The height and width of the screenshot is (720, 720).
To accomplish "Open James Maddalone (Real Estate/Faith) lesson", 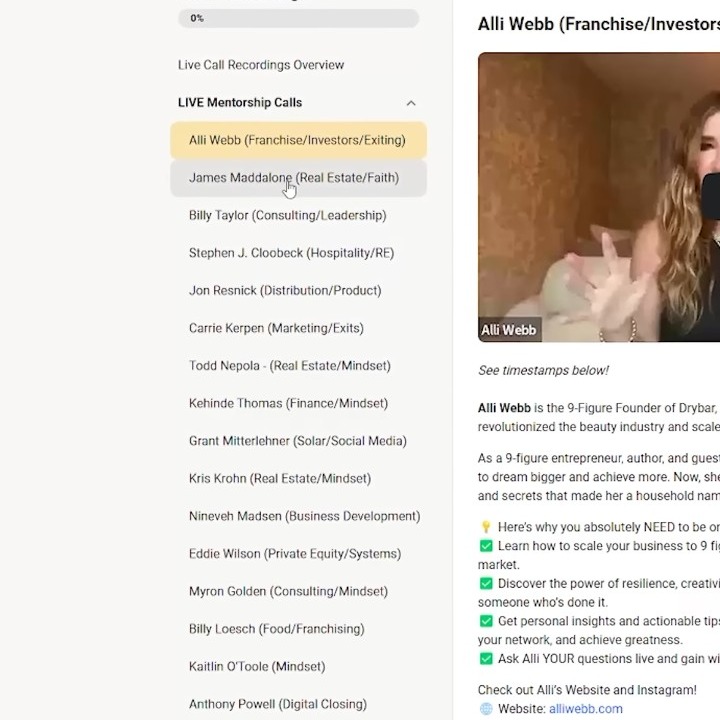I will (293, 178).
